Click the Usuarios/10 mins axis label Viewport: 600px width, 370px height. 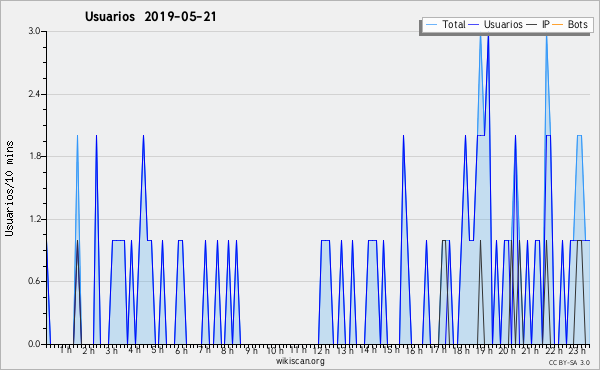(x=9, y=189)
